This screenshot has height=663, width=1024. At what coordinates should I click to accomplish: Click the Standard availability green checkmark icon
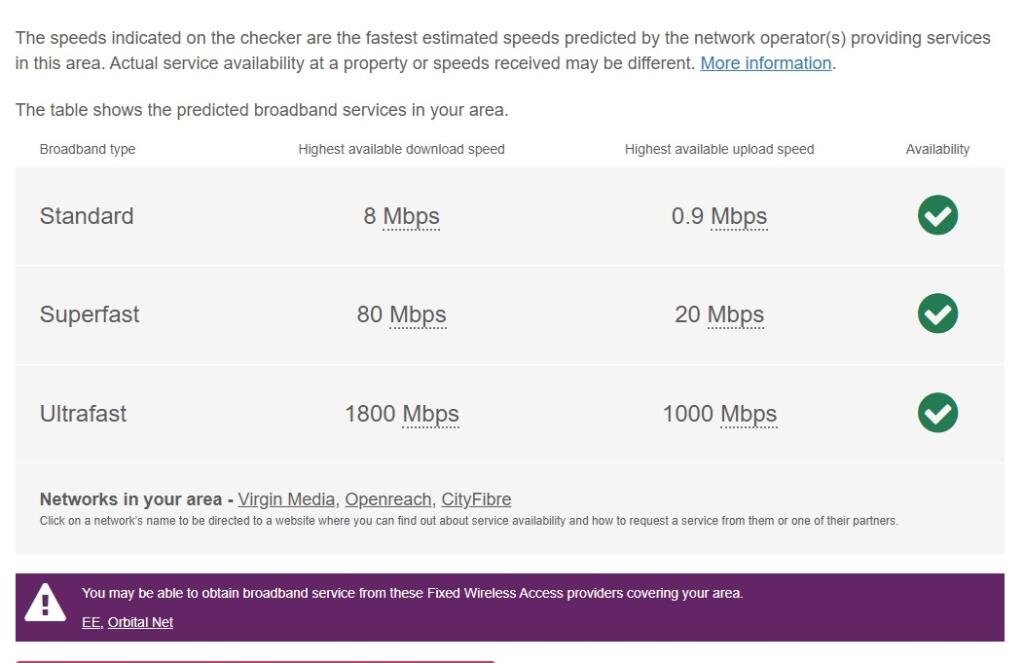point(937,215)
